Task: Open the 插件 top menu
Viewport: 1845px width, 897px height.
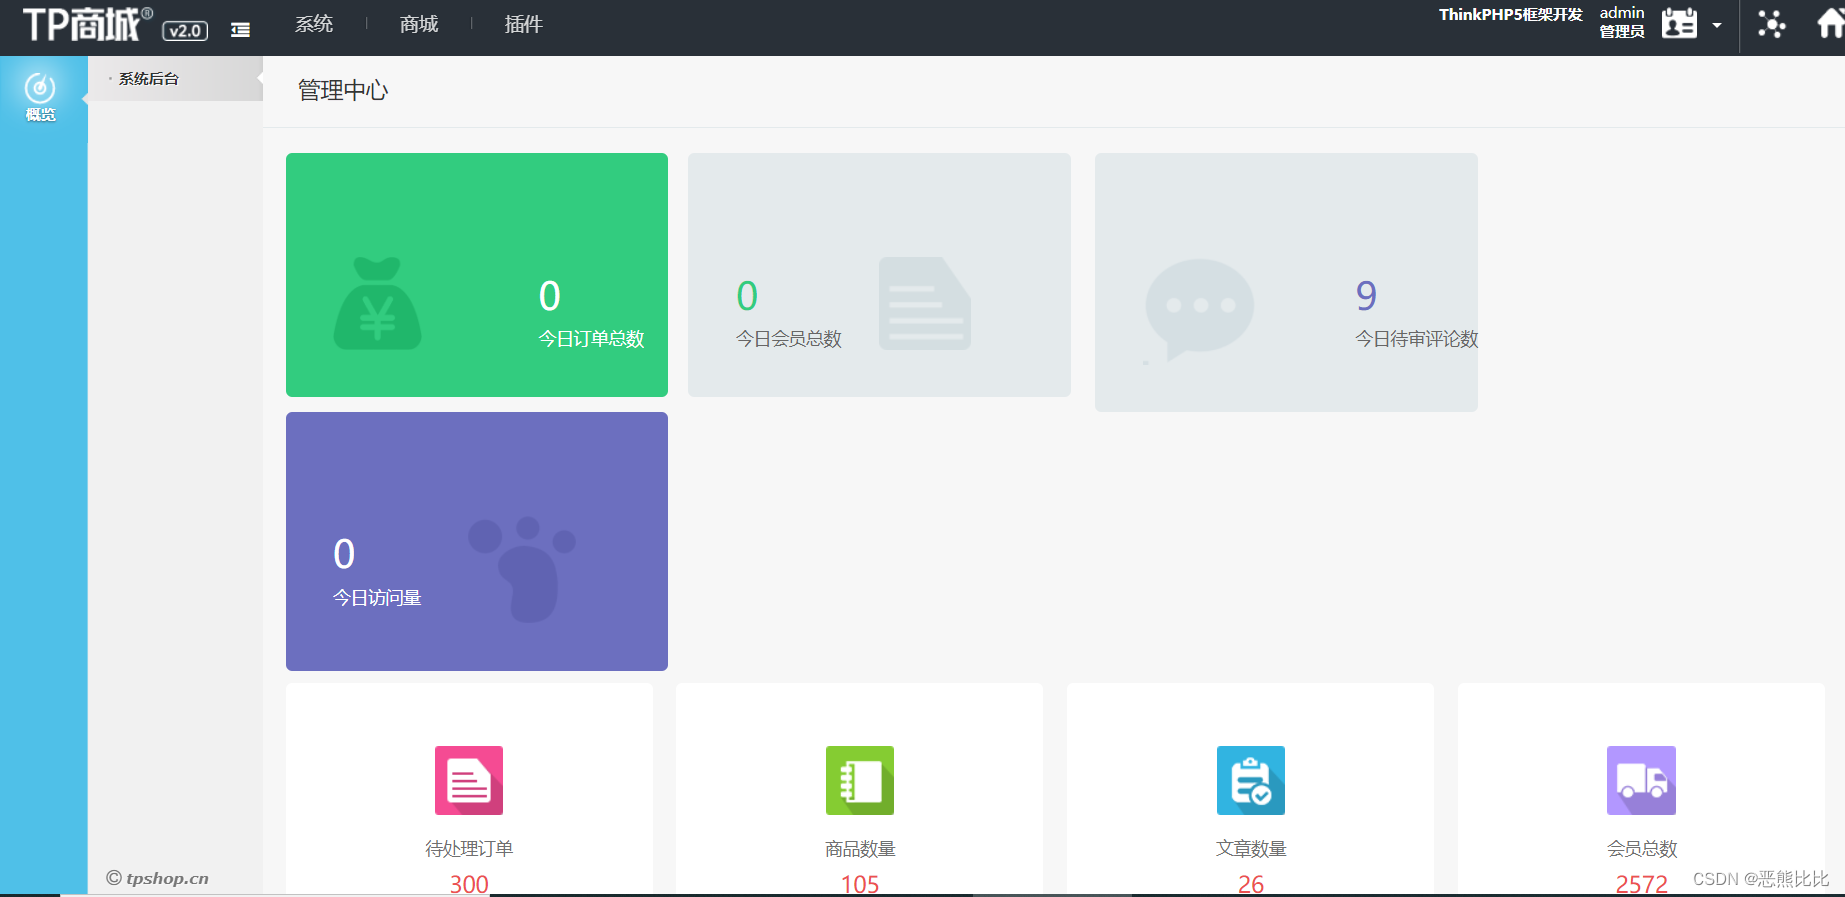Action: [524, 24]
